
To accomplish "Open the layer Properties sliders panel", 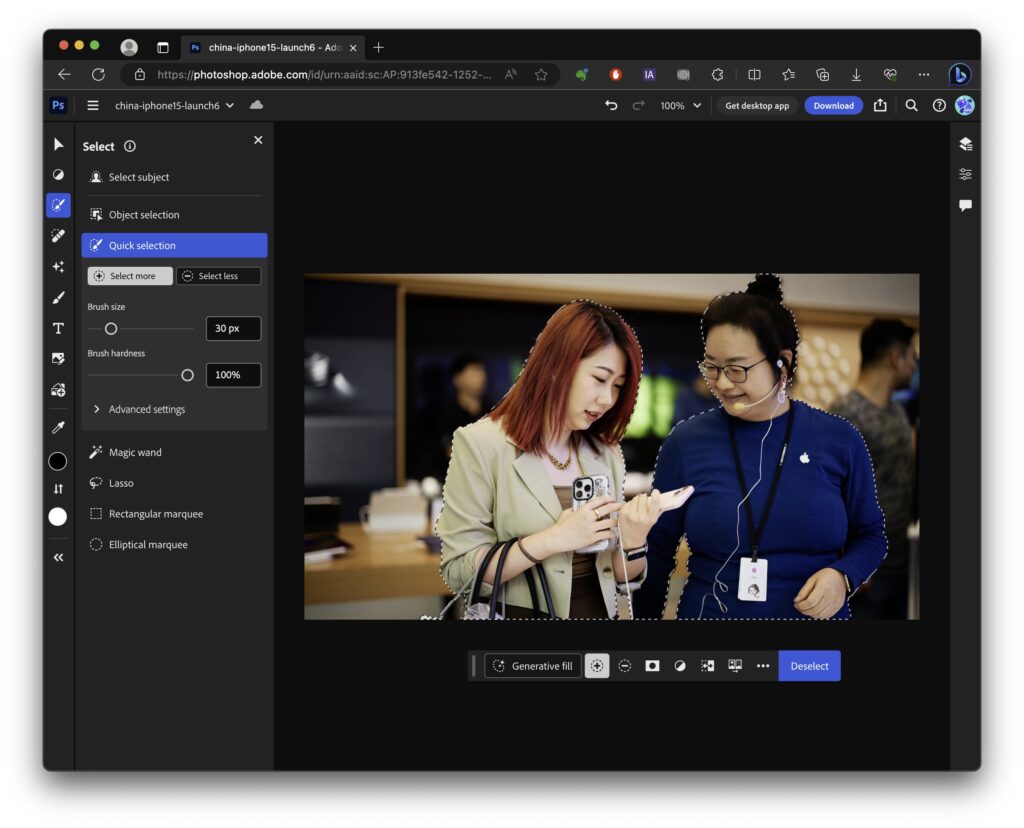I will [966, 174].
